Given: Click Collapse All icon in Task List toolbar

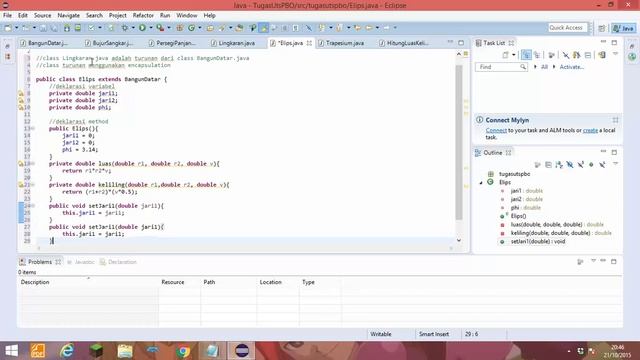Looking at the screenshot, I should click(x=588, y=55).
